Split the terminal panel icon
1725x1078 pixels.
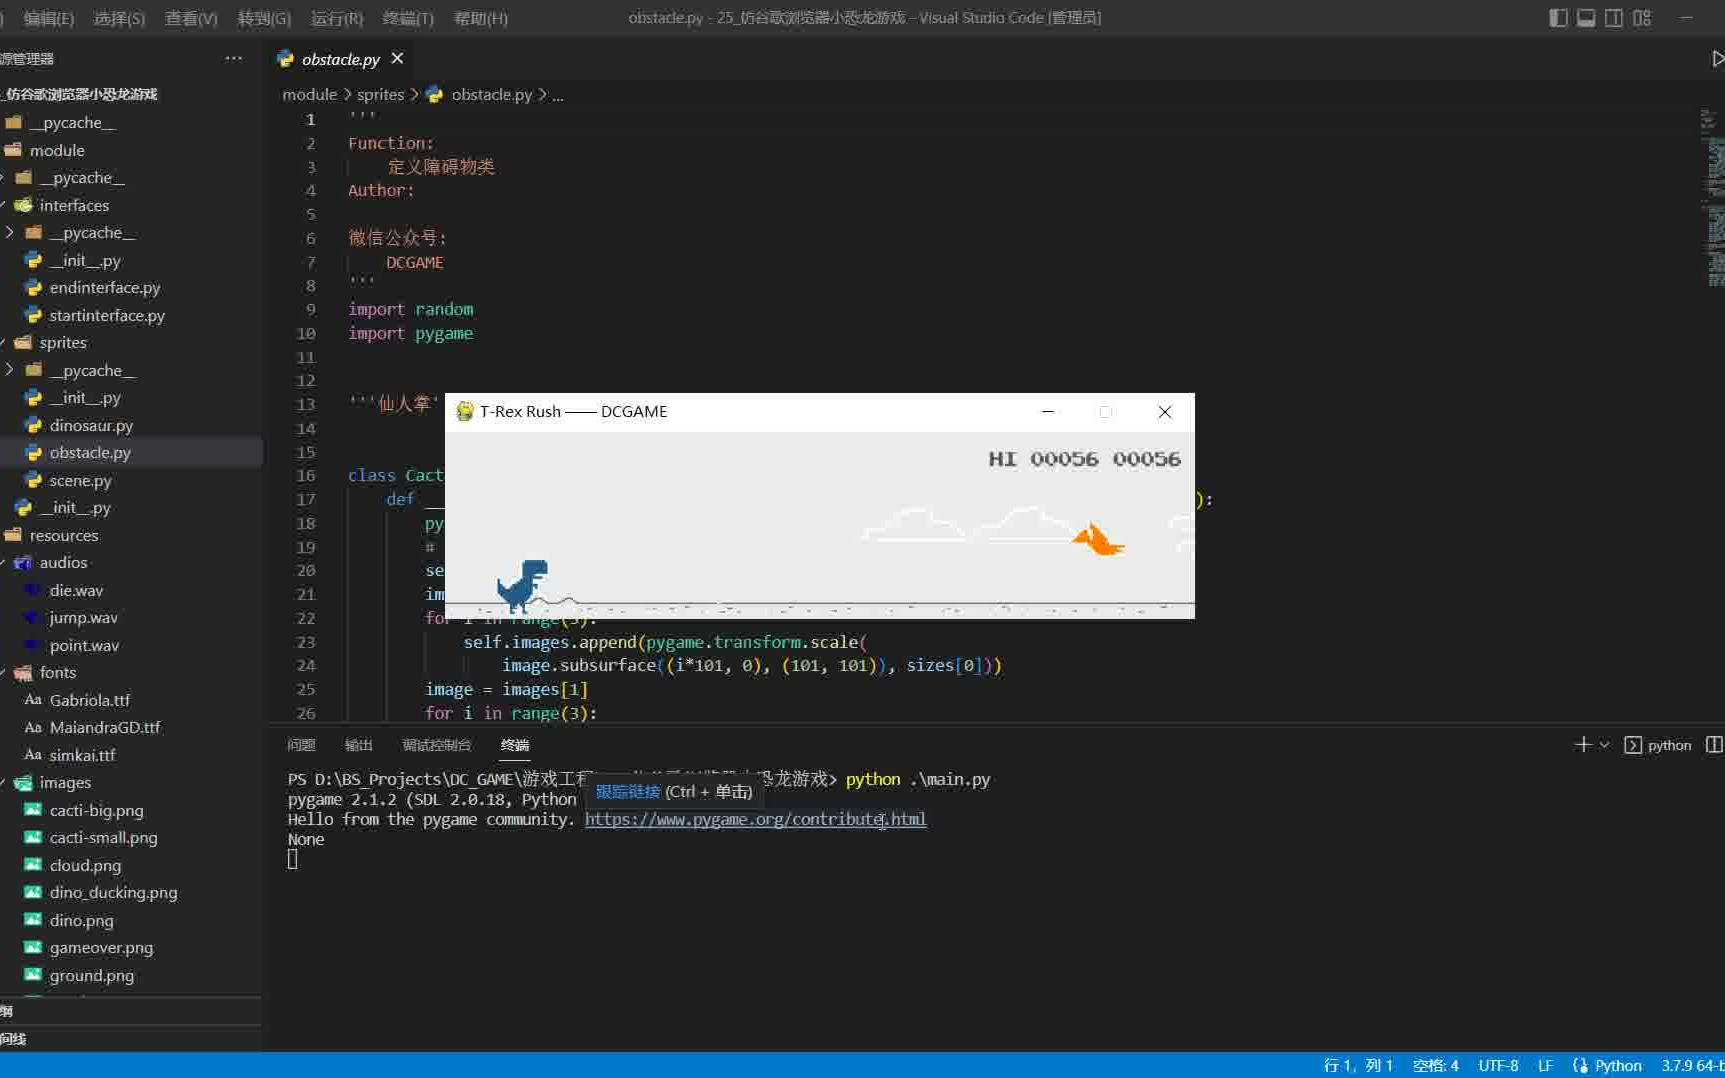pyautogui.click(x=1714, y=745)
